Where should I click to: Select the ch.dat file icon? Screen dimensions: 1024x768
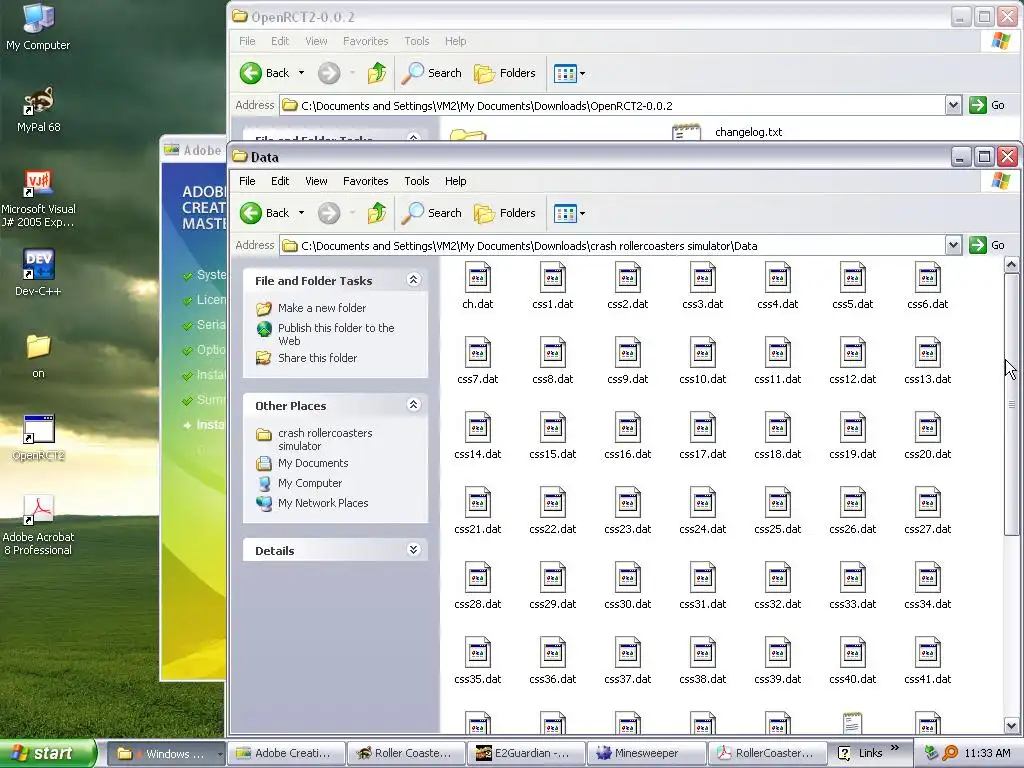pos(477,278)
